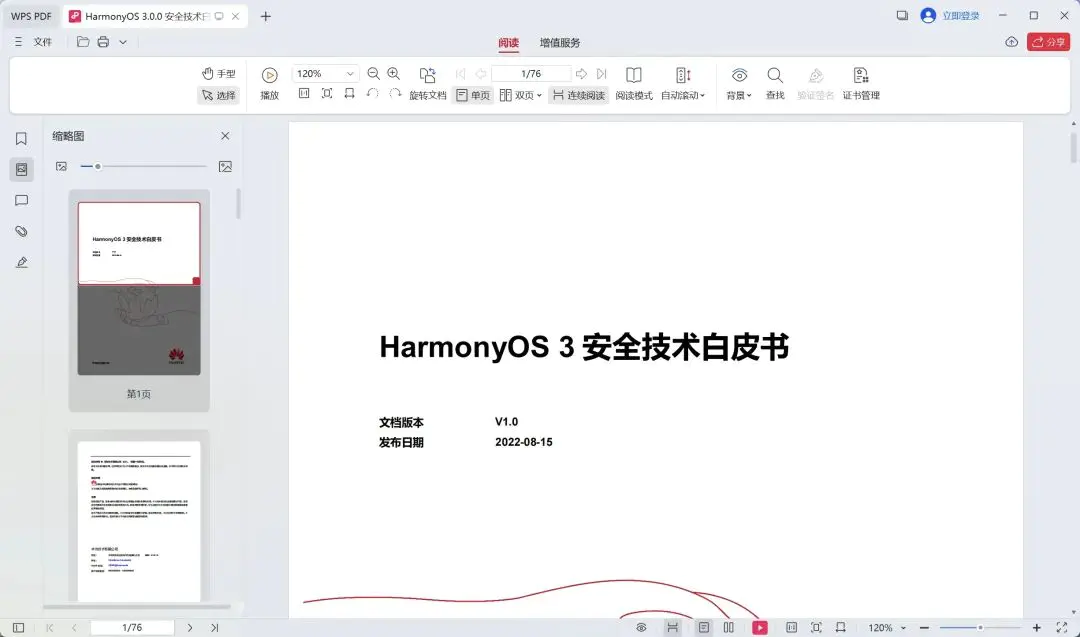Expand the 自动滚动 auto-scroll dropdown
The image size is (1080, 637).
(684, 95)
